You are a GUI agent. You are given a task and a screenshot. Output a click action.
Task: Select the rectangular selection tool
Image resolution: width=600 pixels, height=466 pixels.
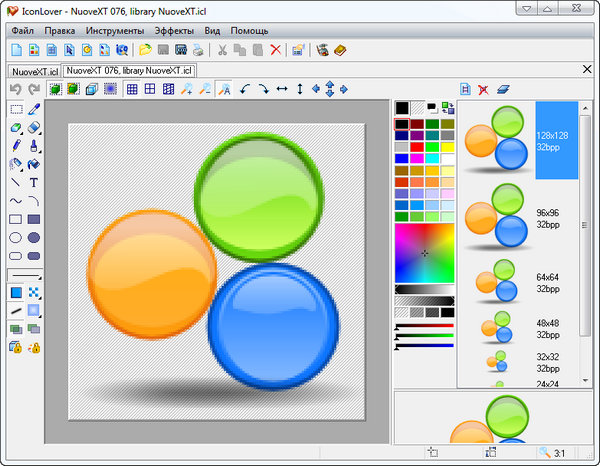pyautogui.click(x=15, y=109)
